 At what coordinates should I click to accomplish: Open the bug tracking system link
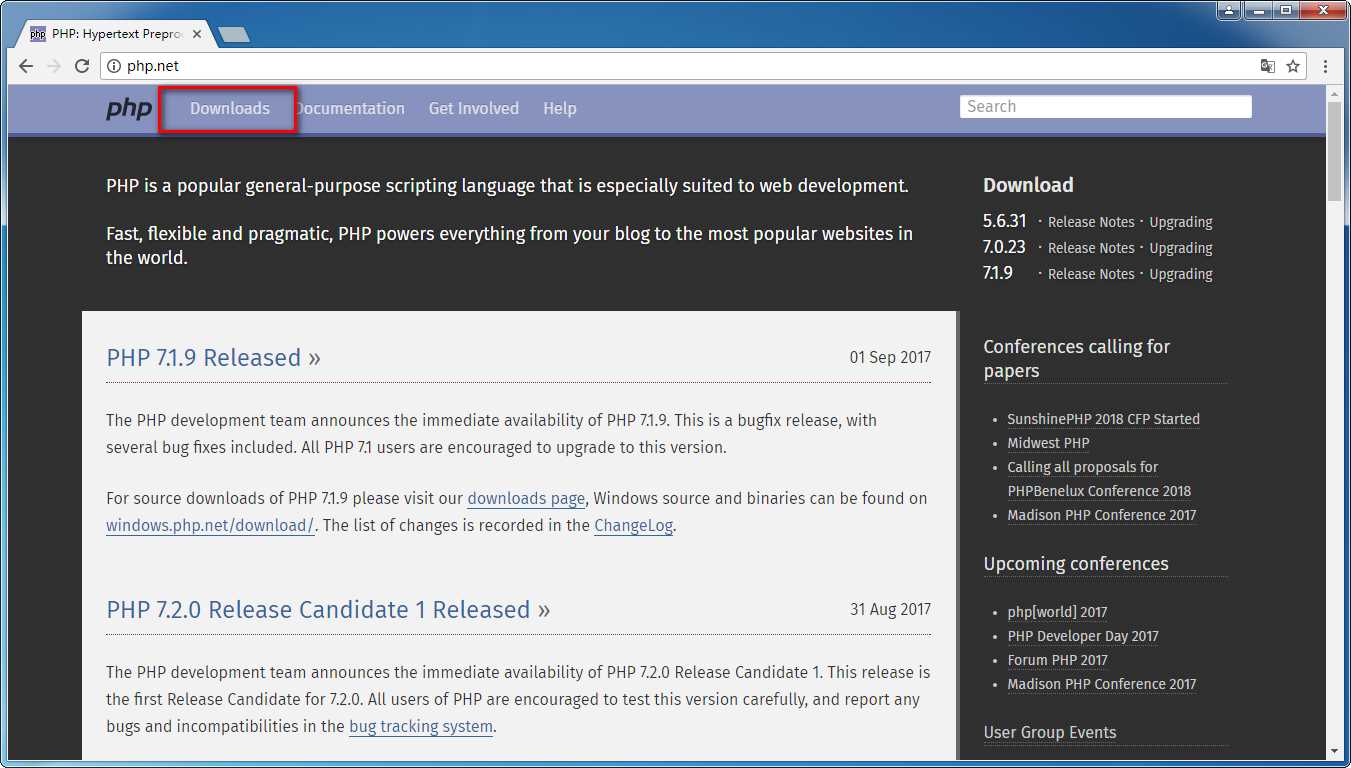(421, 727)
